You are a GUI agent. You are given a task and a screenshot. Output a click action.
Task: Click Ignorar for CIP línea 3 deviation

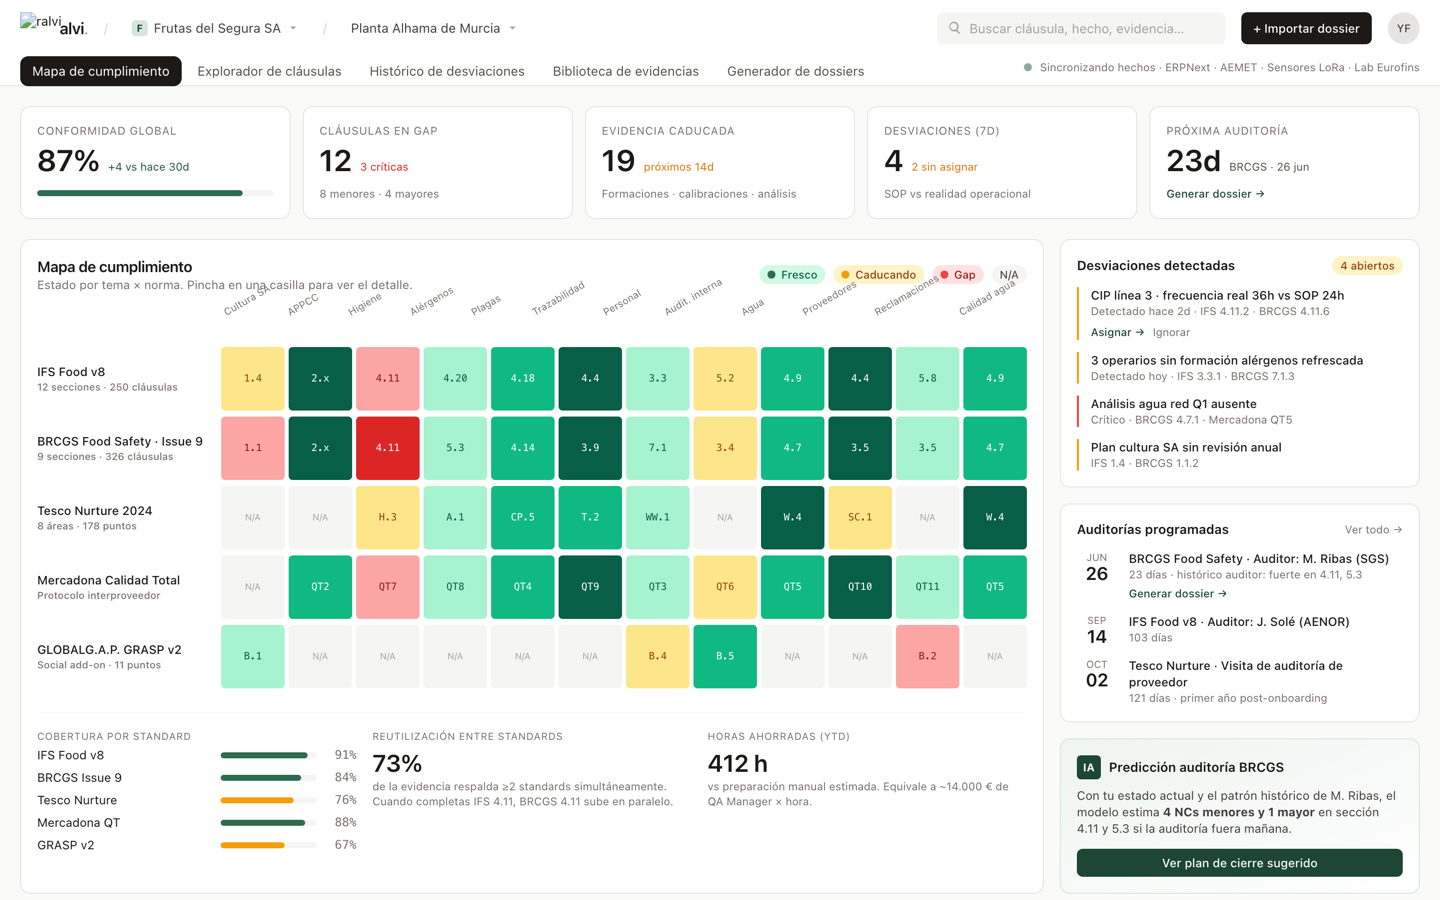coord(1171,332)
